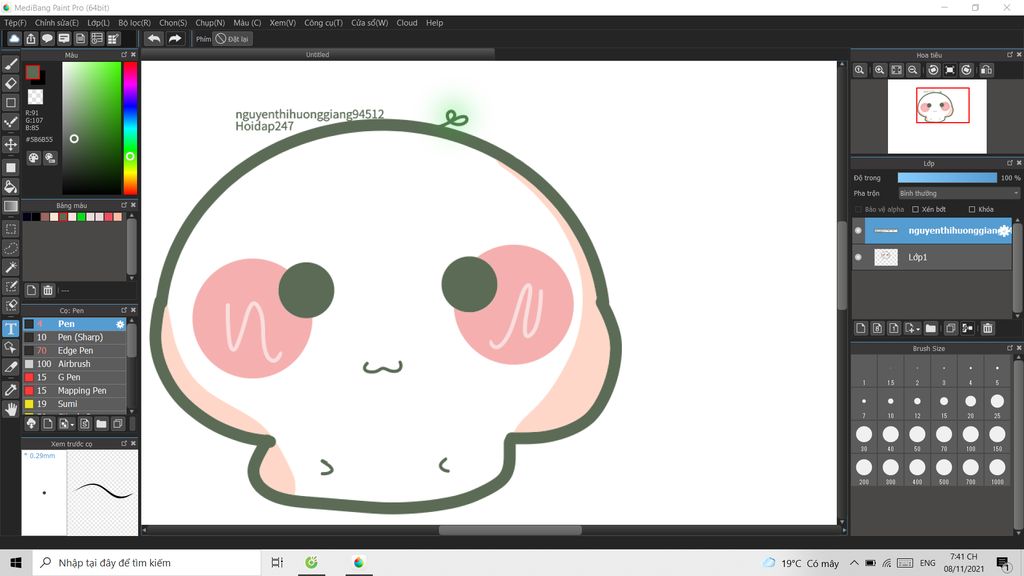Screen dimensions: 1024x576
Task: Click the Undo arrow in the toolbar
Action: tap(154, 39)
